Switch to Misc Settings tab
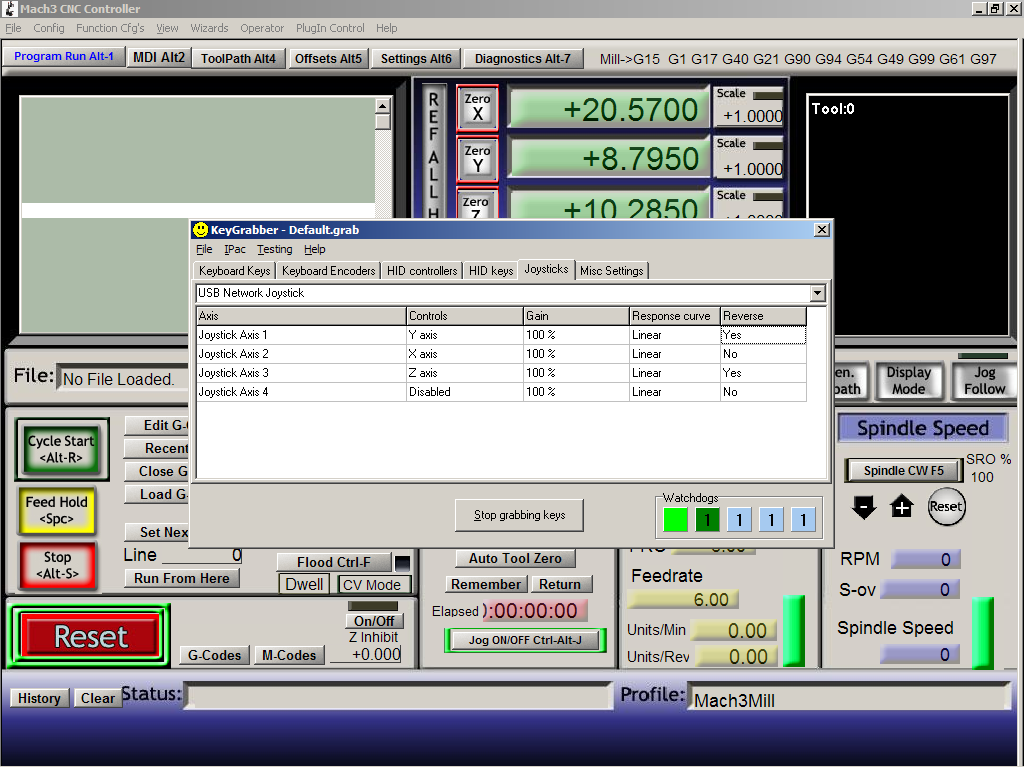Viewport: 1024px width, 768px height. (611, 271)
